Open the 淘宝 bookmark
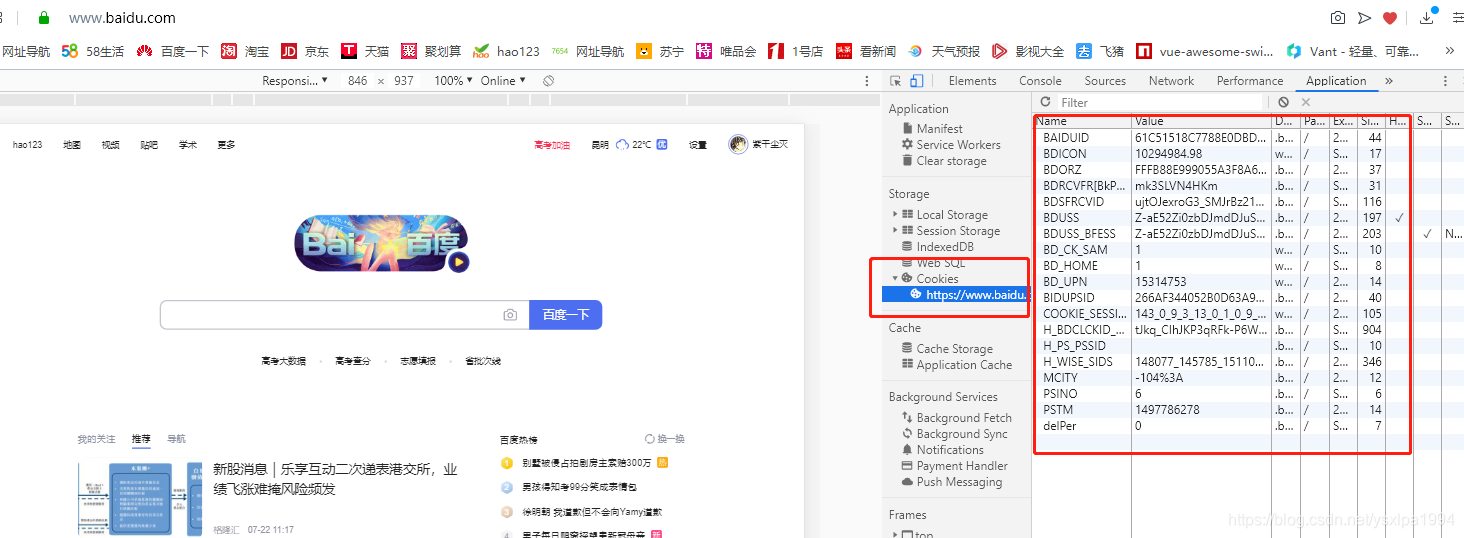 tap(245, 51)
